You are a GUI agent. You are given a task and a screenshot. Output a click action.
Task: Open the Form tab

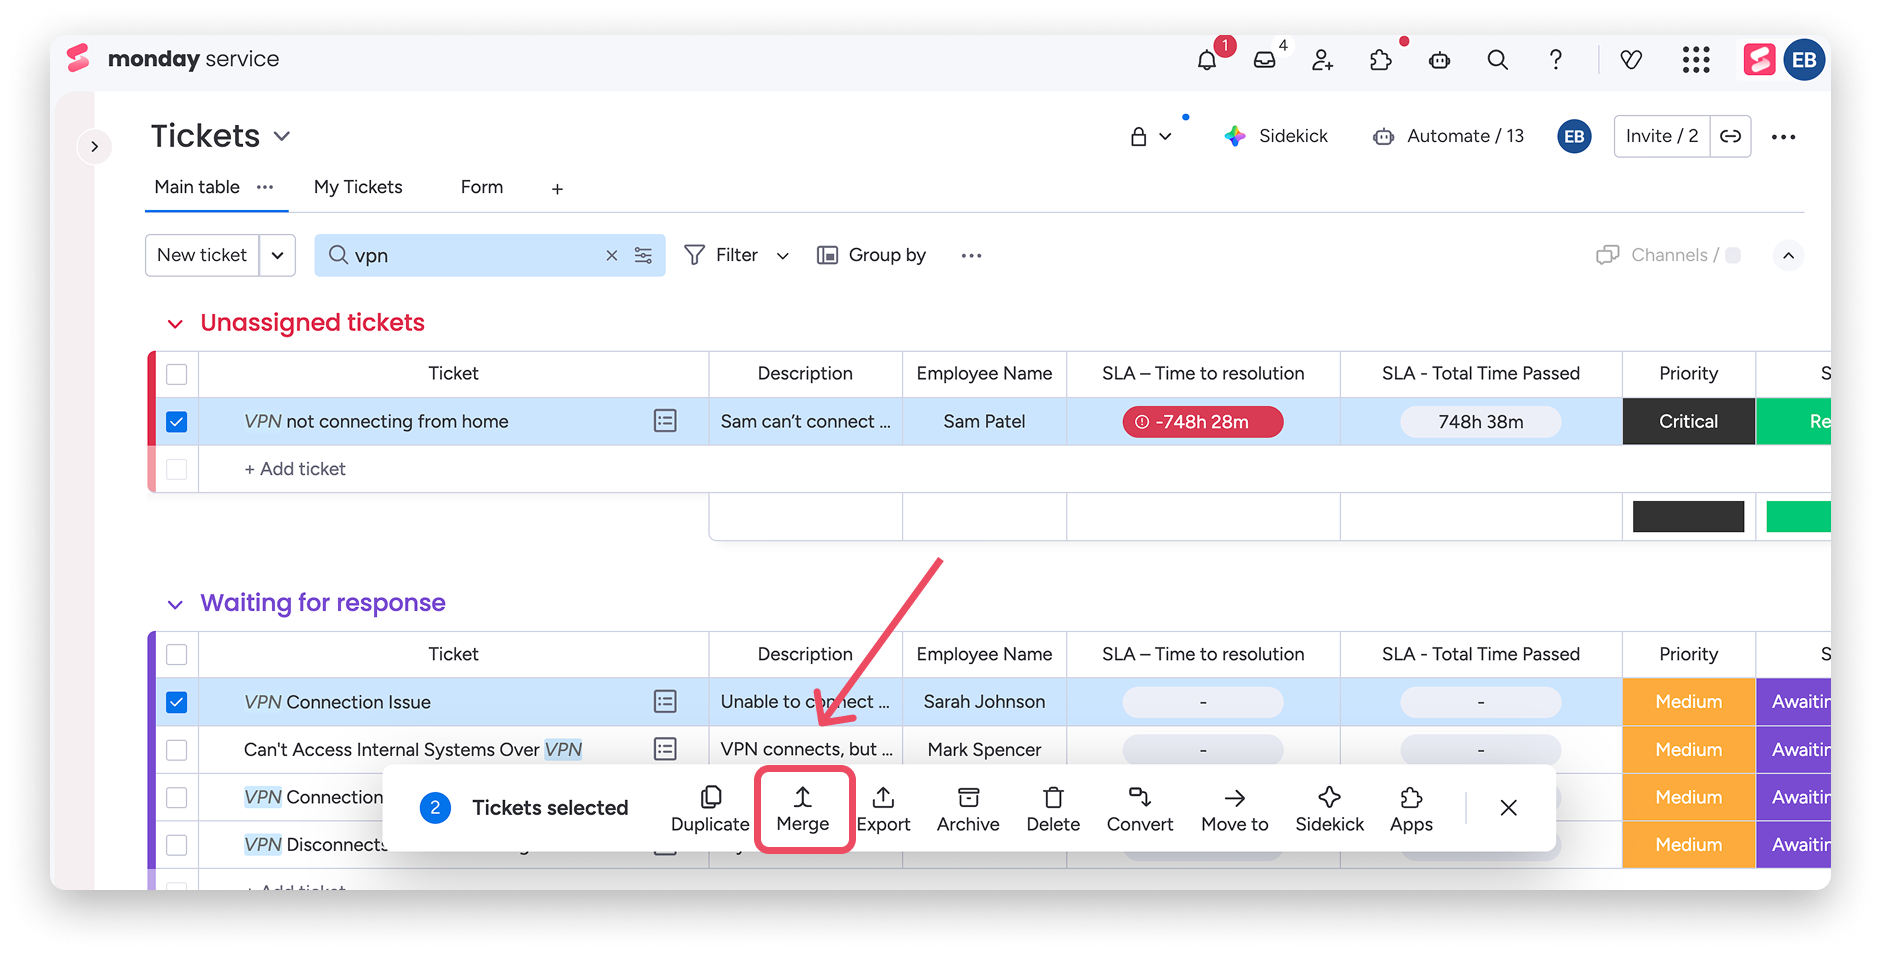click(482, 187)
